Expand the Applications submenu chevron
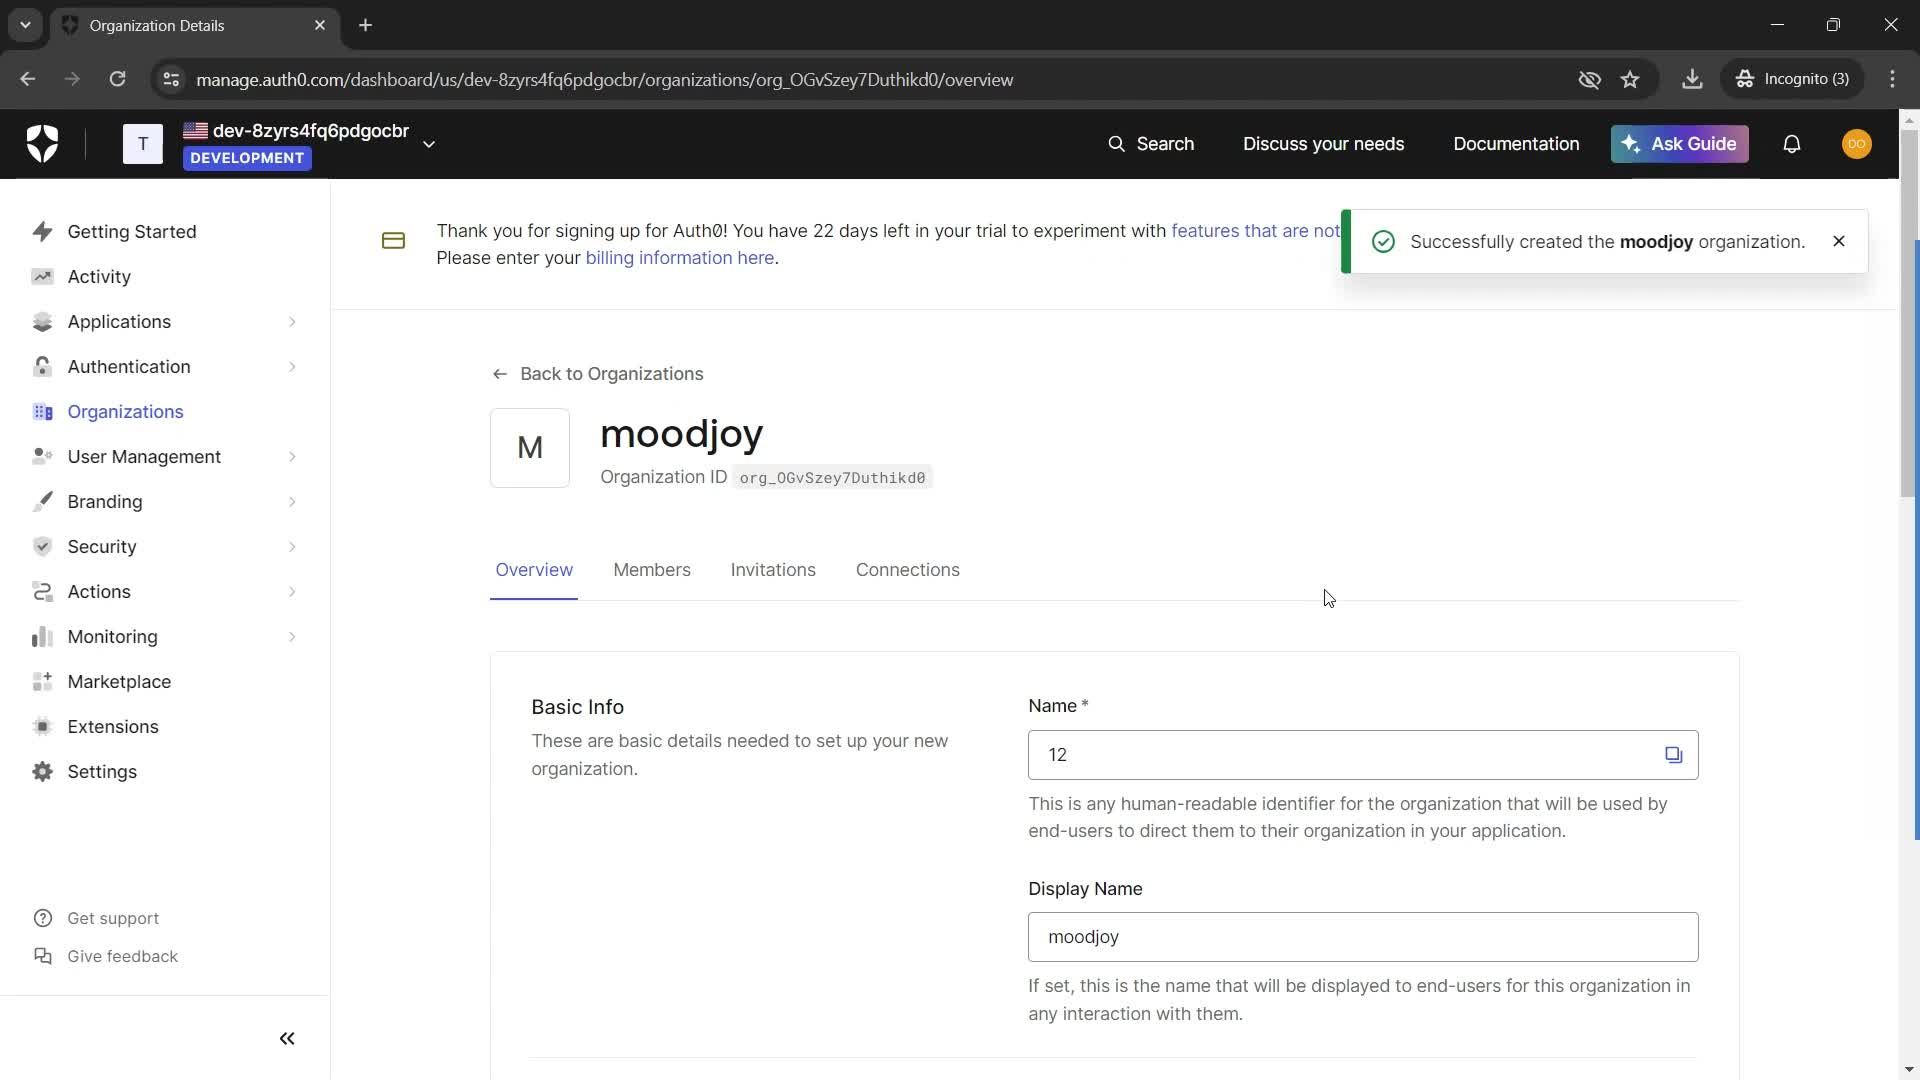Image resolution: width=1920 pixels, height=1080 pixels. (x=292, y=321)
